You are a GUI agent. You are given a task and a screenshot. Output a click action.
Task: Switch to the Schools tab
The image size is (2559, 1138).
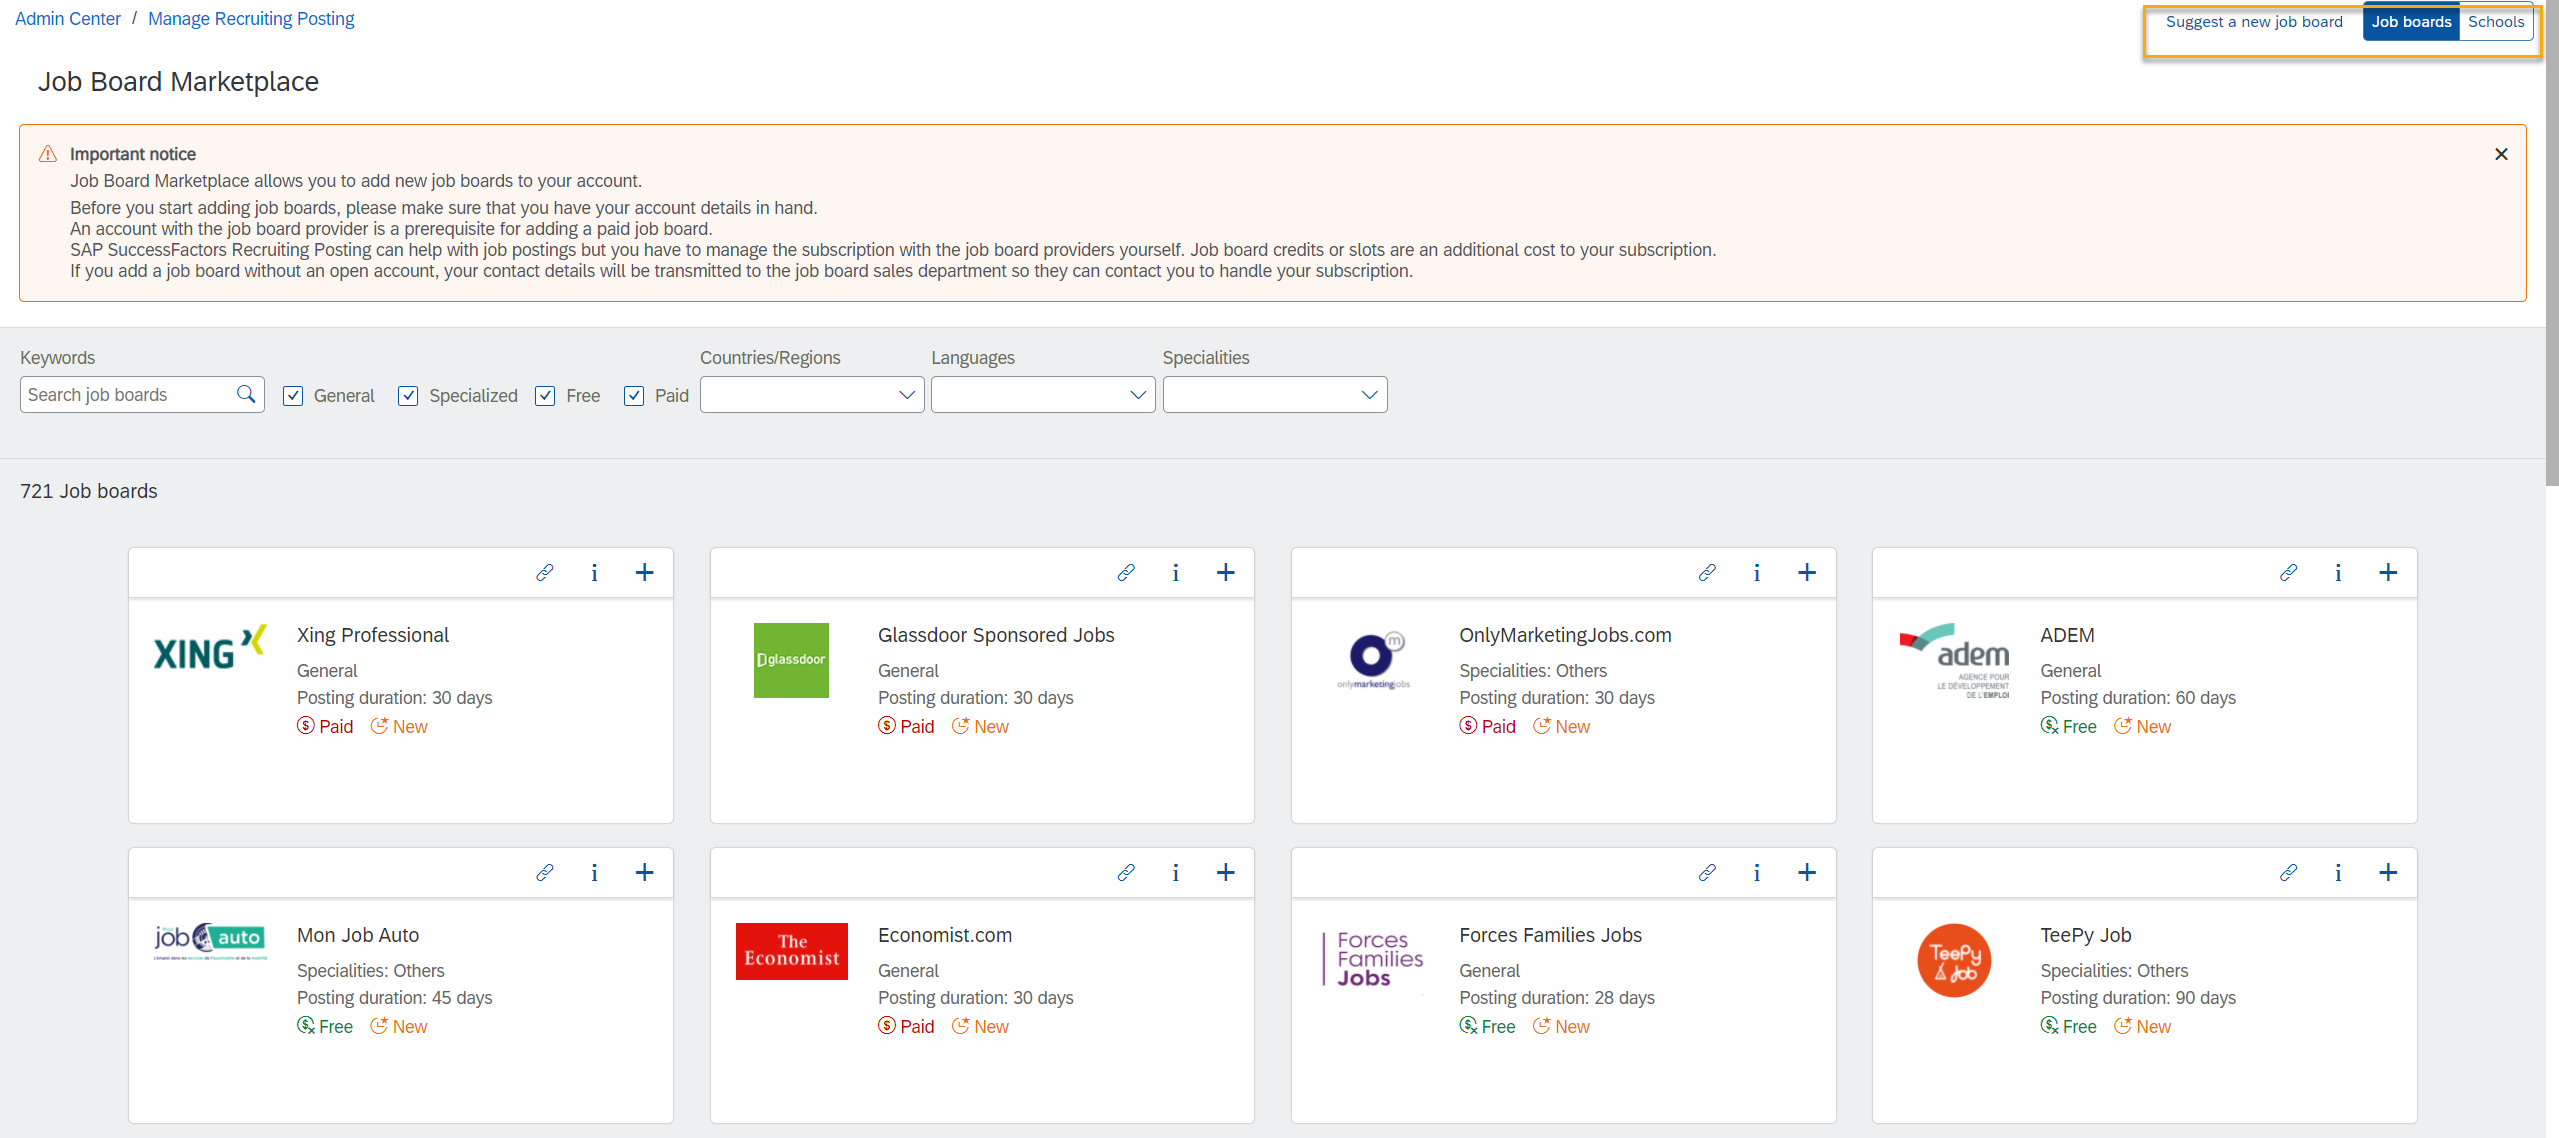click(2496, 22)
